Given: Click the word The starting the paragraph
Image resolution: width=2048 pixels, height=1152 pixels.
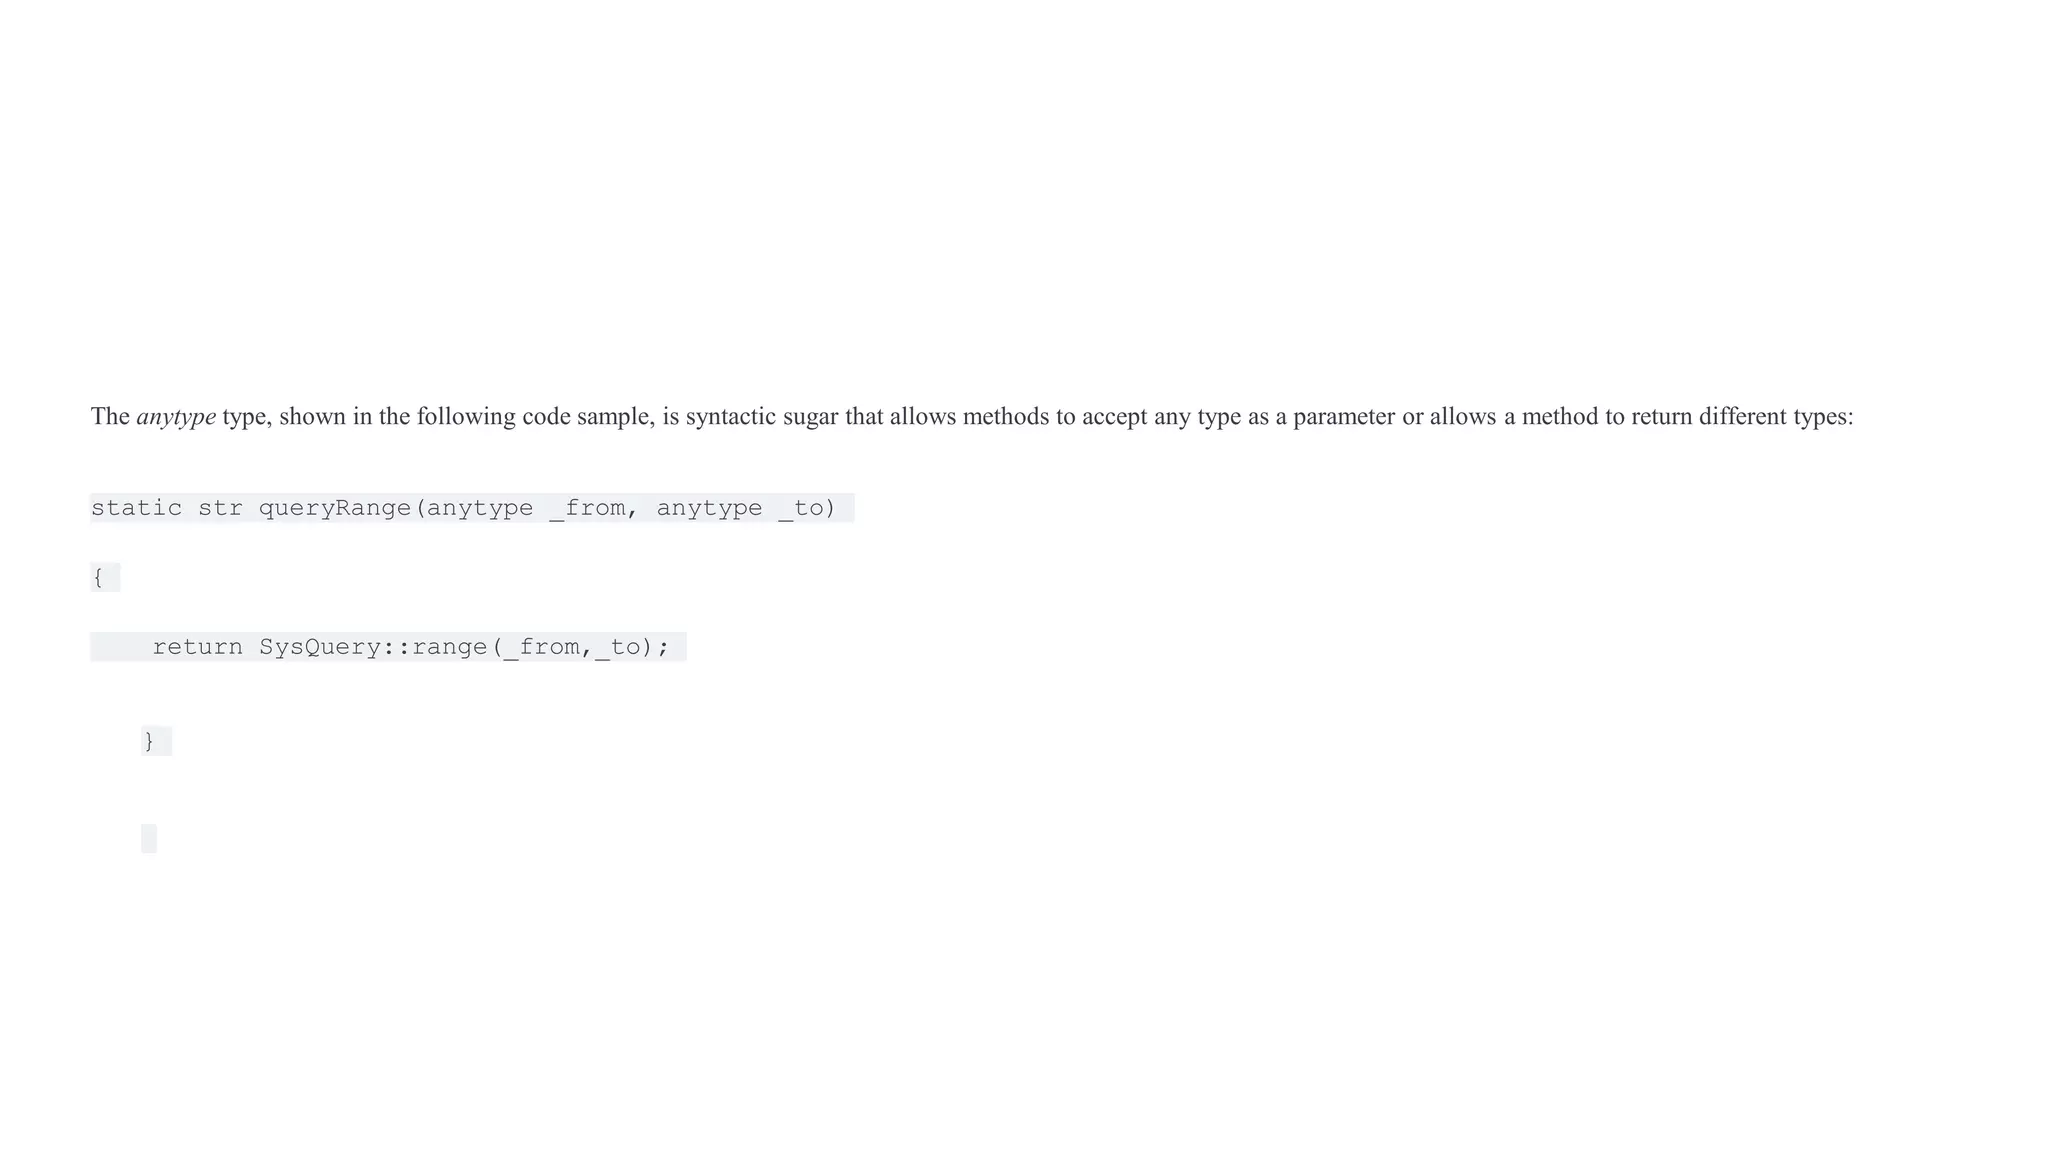Looking at the screenshot, I should pyautogui.click(x=110, y=417).
